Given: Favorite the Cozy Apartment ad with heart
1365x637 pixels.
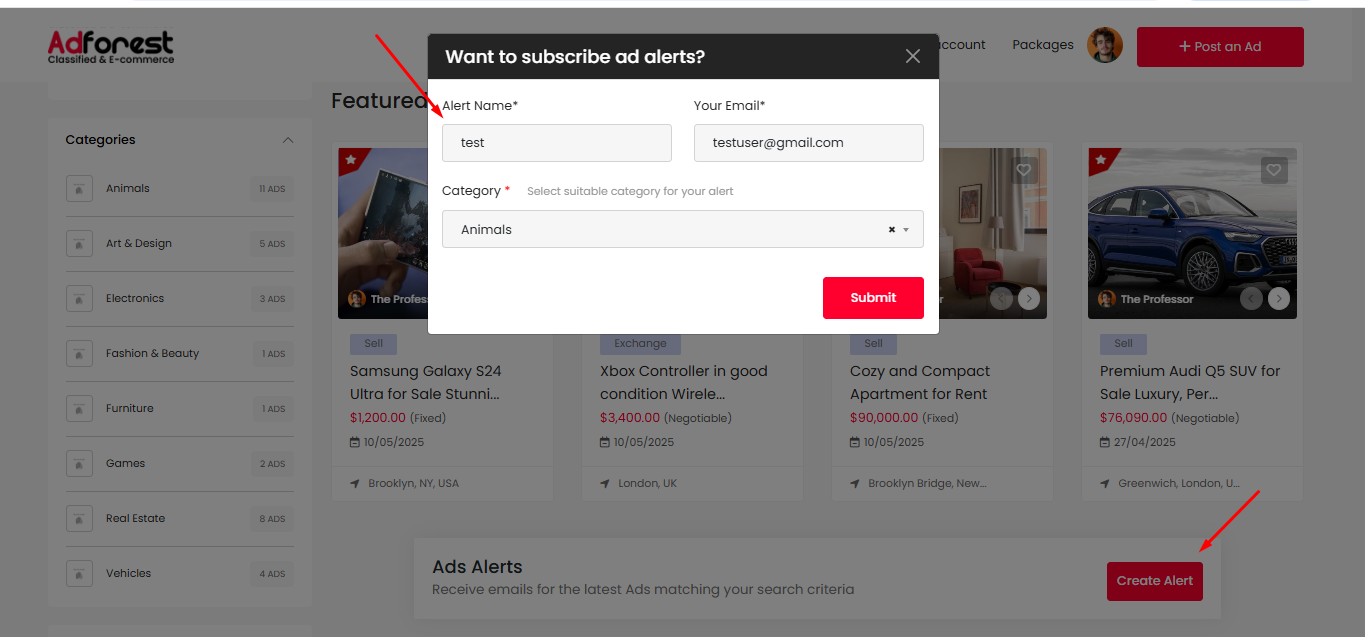Looking at the screenshot, I should [x=1023, y=170].
